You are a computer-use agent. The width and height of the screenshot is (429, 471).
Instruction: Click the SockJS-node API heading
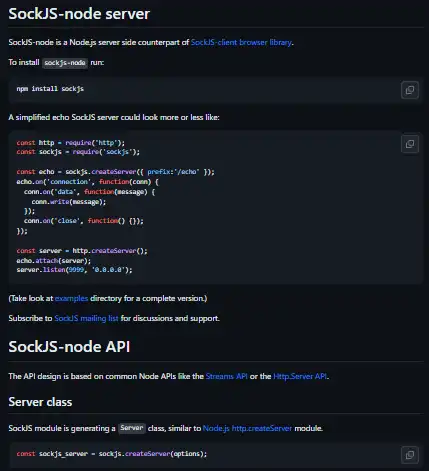pyautogui.click(x=69, y=347)
